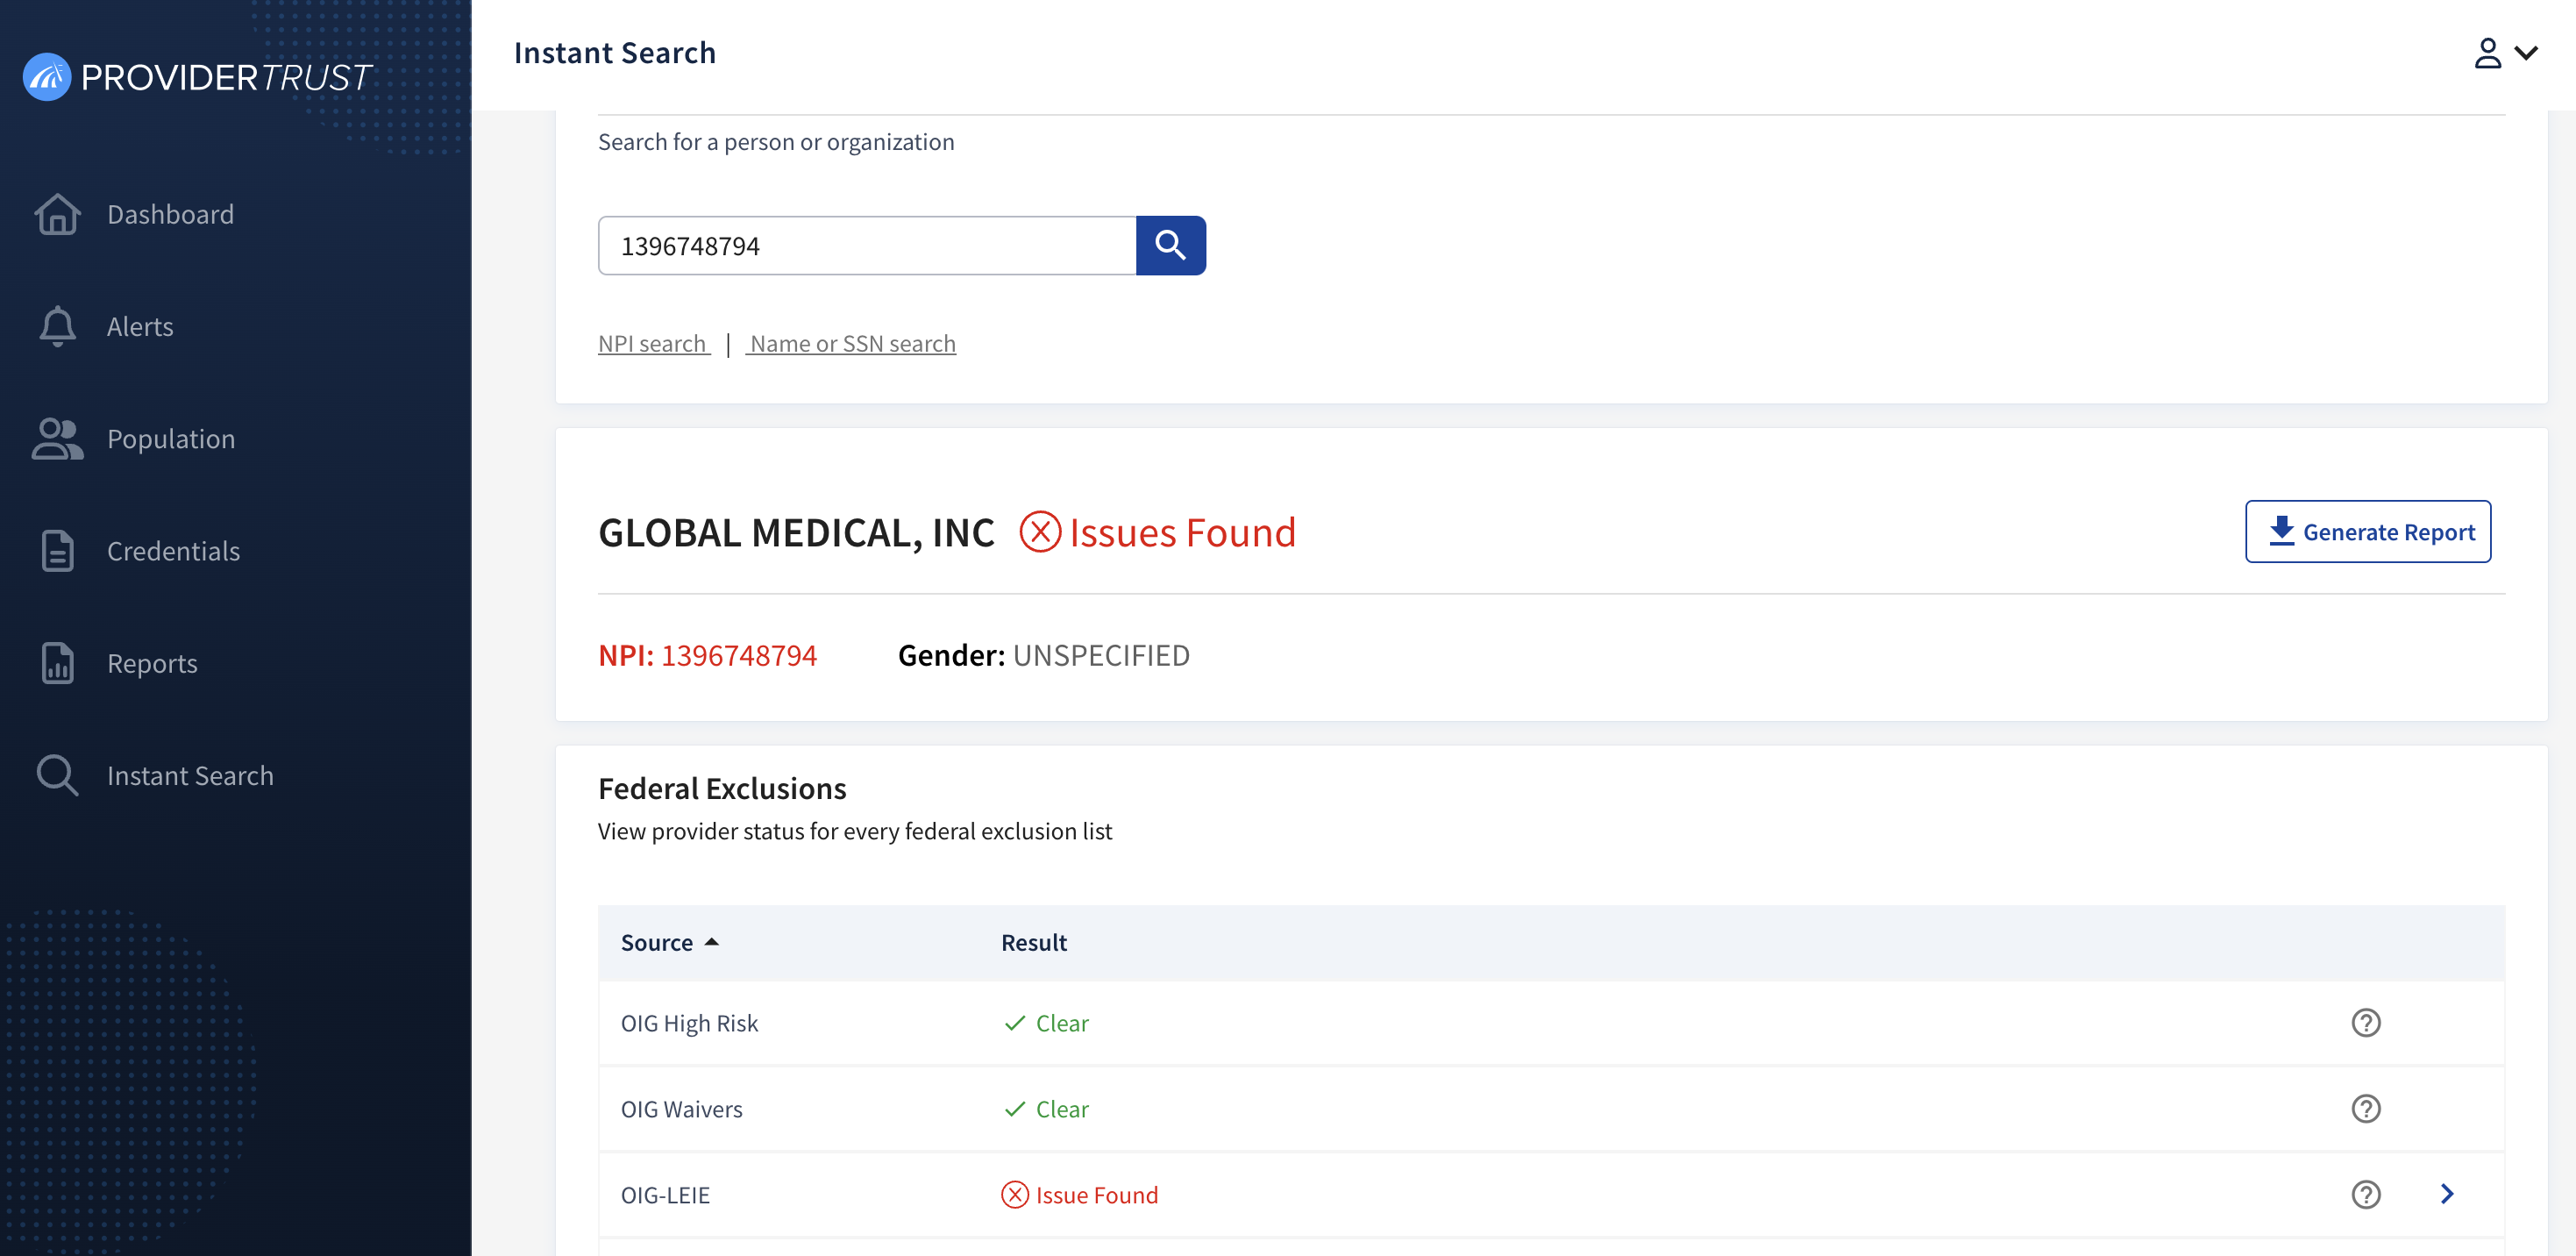Image resolution: width=2576 pixels, height=1256 pixels.
Task: Click the Result column header
Action: click(x=1034, y=942)
